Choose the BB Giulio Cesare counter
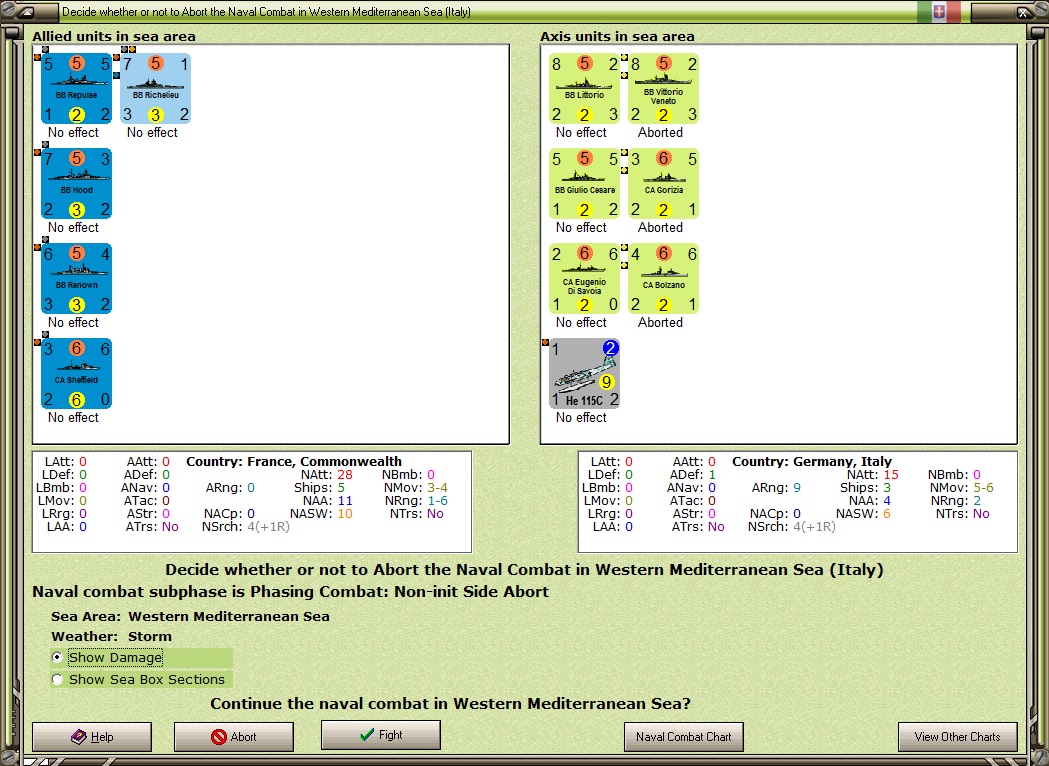Image resolution: width=1049 pixels, height=766 pixels. pos(585,184)
